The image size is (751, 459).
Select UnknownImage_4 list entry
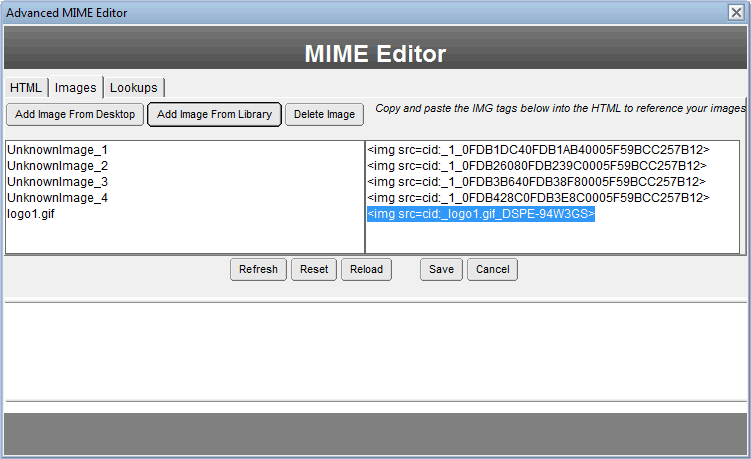[x=57, y=198]
